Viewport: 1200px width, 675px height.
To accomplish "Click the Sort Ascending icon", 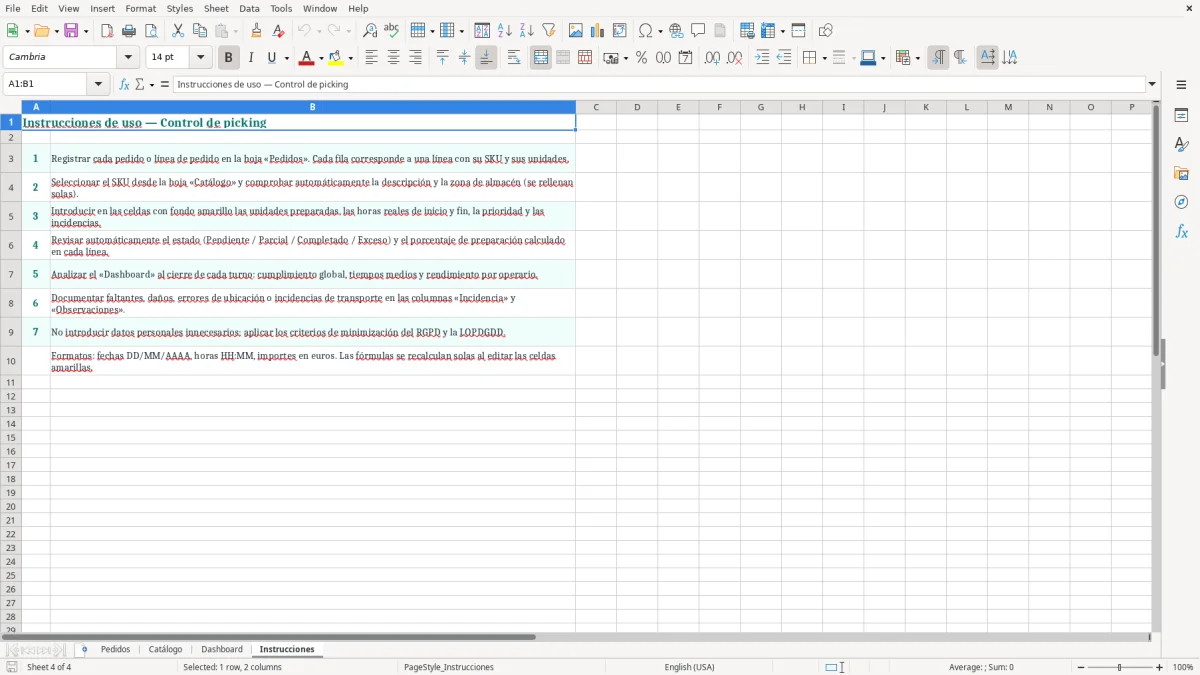I will (x=505, y=31).
